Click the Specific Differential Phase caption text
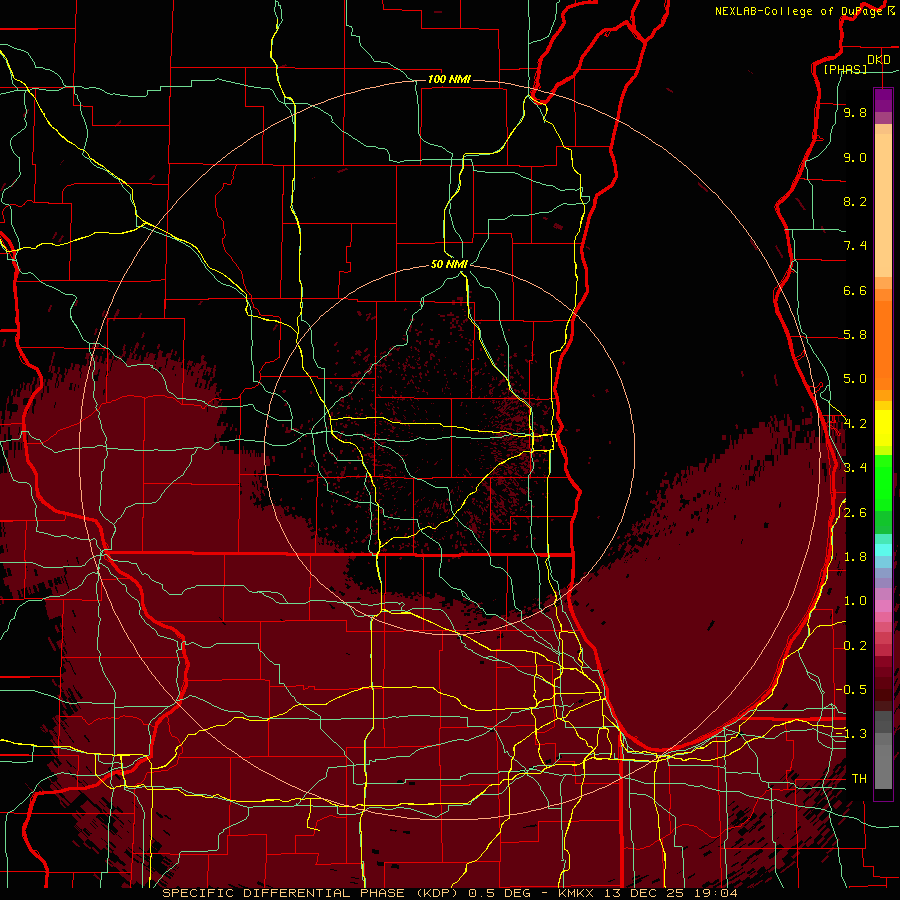Viewport: 900px width, 900px height. 450,893
